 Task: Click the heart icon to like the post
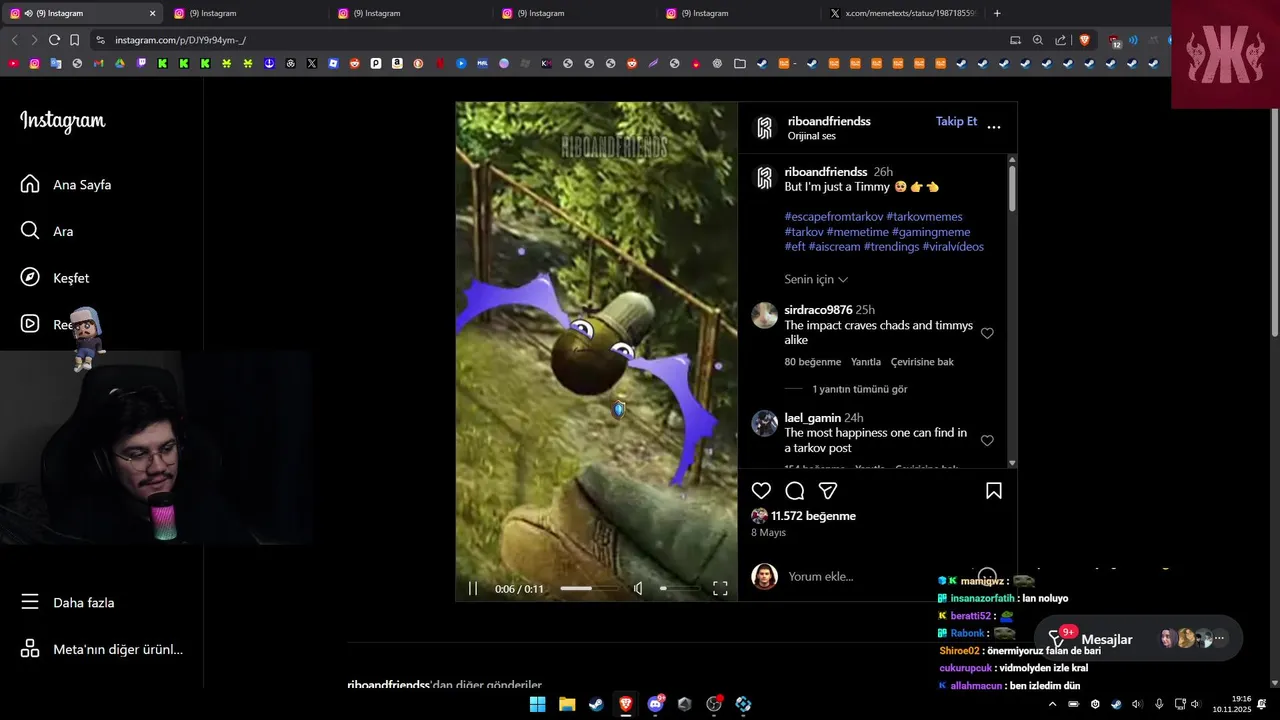(x=761, y=491)
